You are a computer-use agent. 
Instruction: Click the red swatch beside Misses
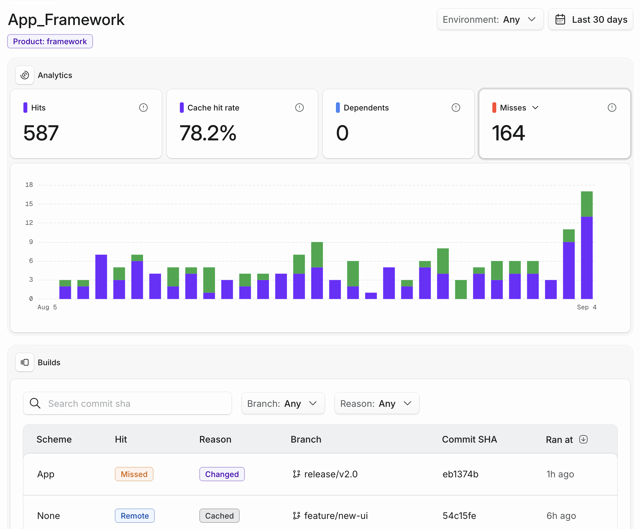494,108
